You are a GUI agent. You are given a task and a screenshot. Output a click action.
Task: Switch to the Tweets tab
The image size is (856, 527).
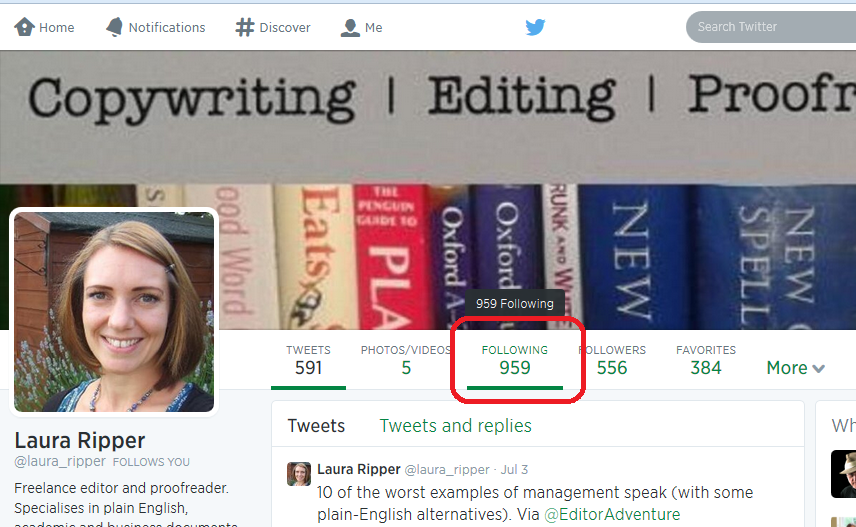tap(316, 426)
